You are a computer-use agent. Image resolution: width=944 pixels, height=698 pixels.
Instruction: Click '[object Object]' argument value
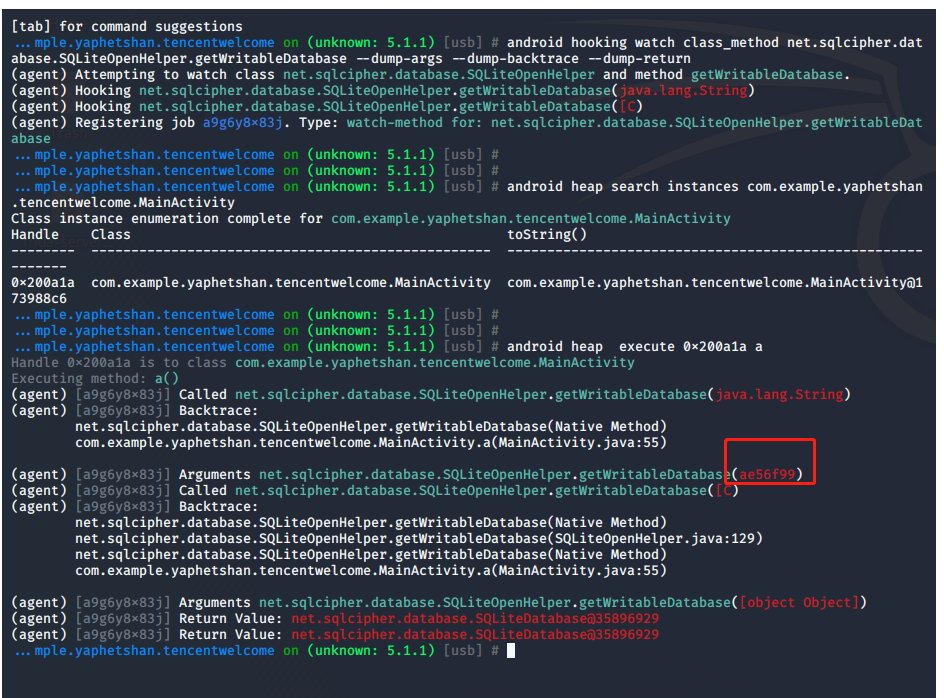(799, 602)
